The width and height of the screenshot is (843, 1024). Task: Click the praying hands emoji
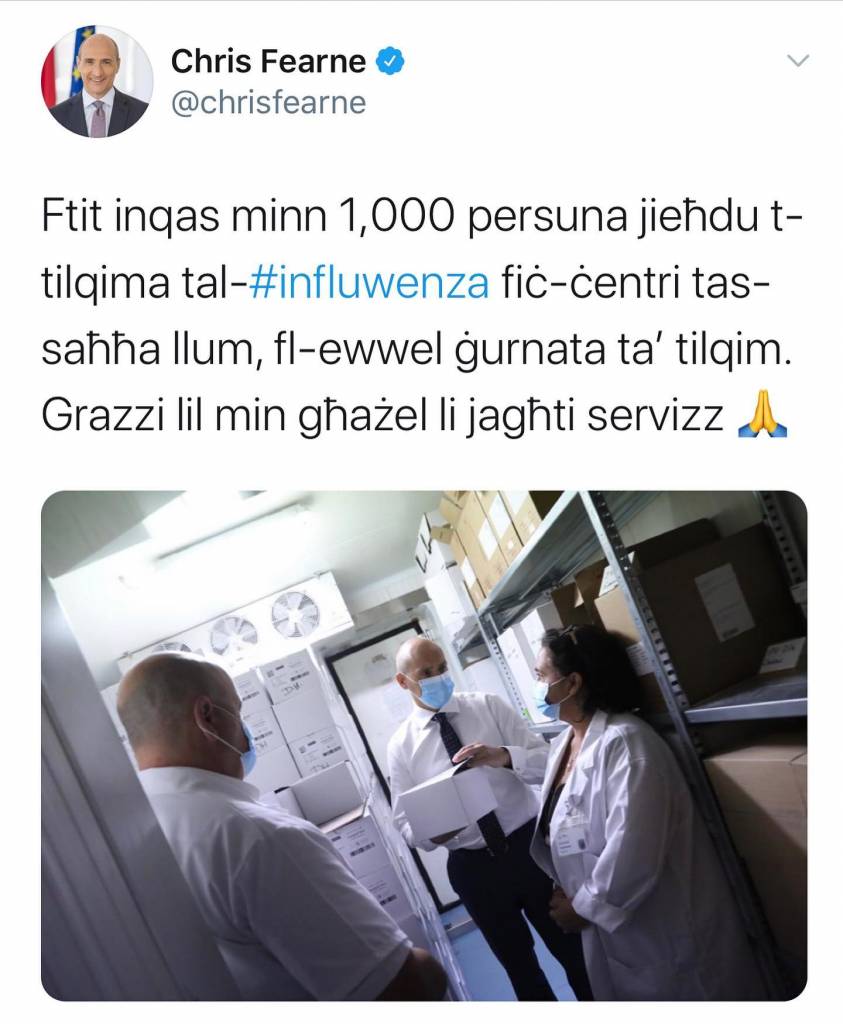coord(761,417)
